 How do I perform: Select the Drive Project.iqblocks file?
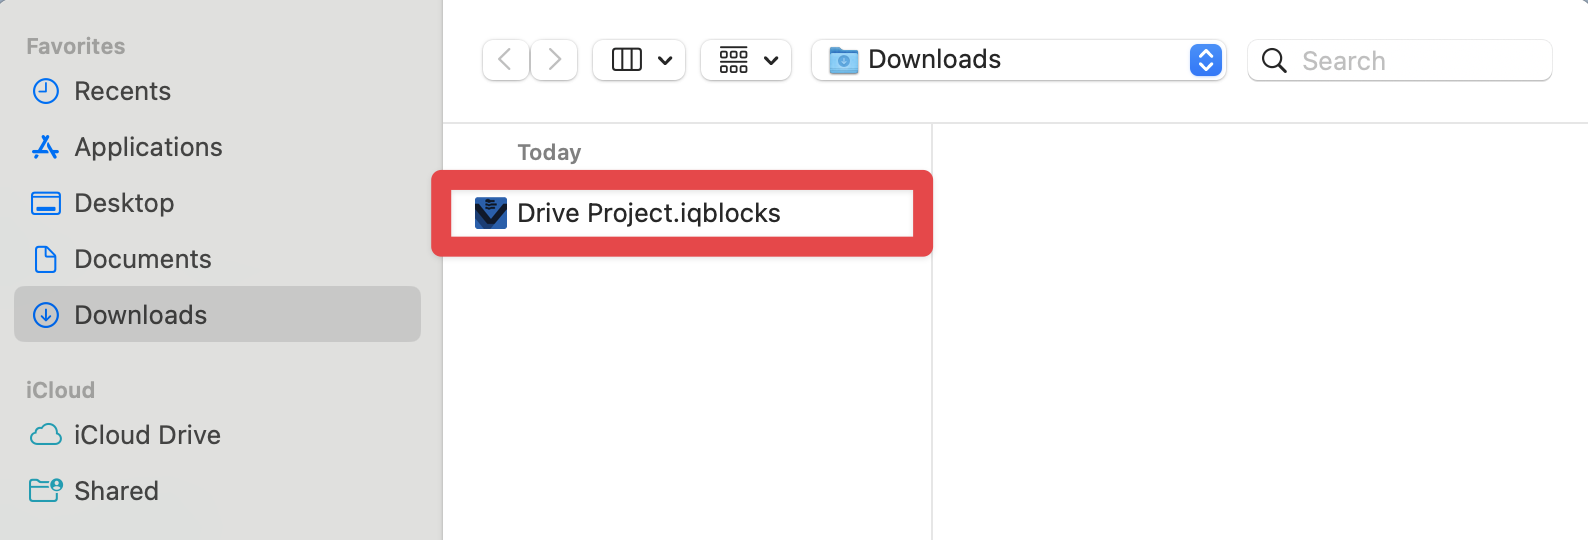(648, 213)
